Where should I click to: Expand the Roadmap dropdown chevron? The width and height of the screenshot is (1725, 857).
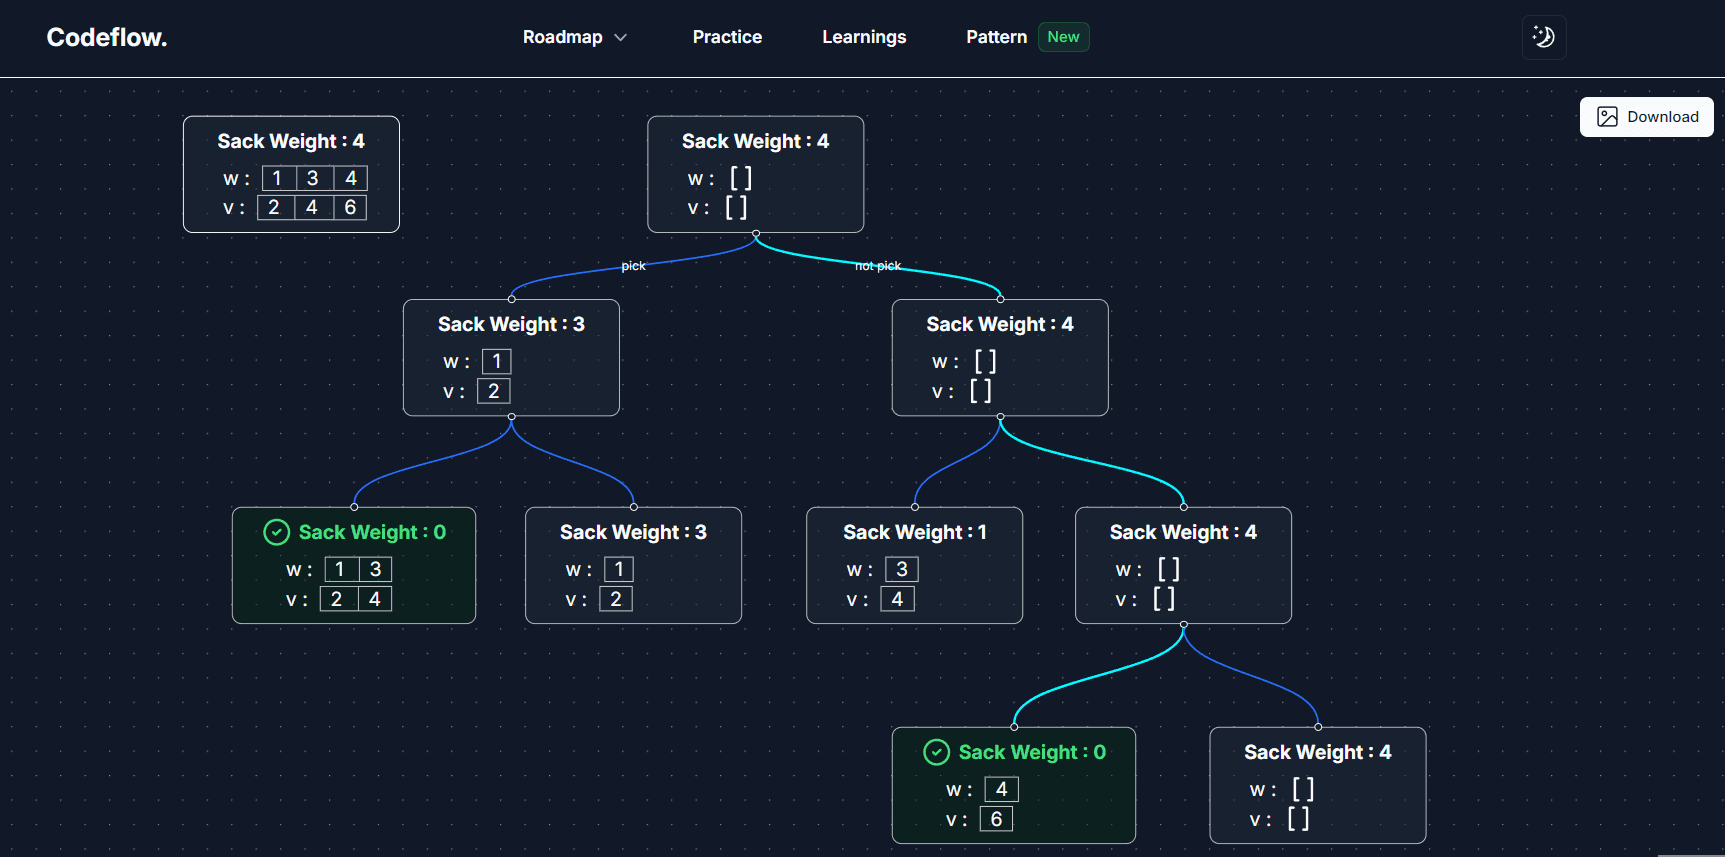click(x=621, y=37)
